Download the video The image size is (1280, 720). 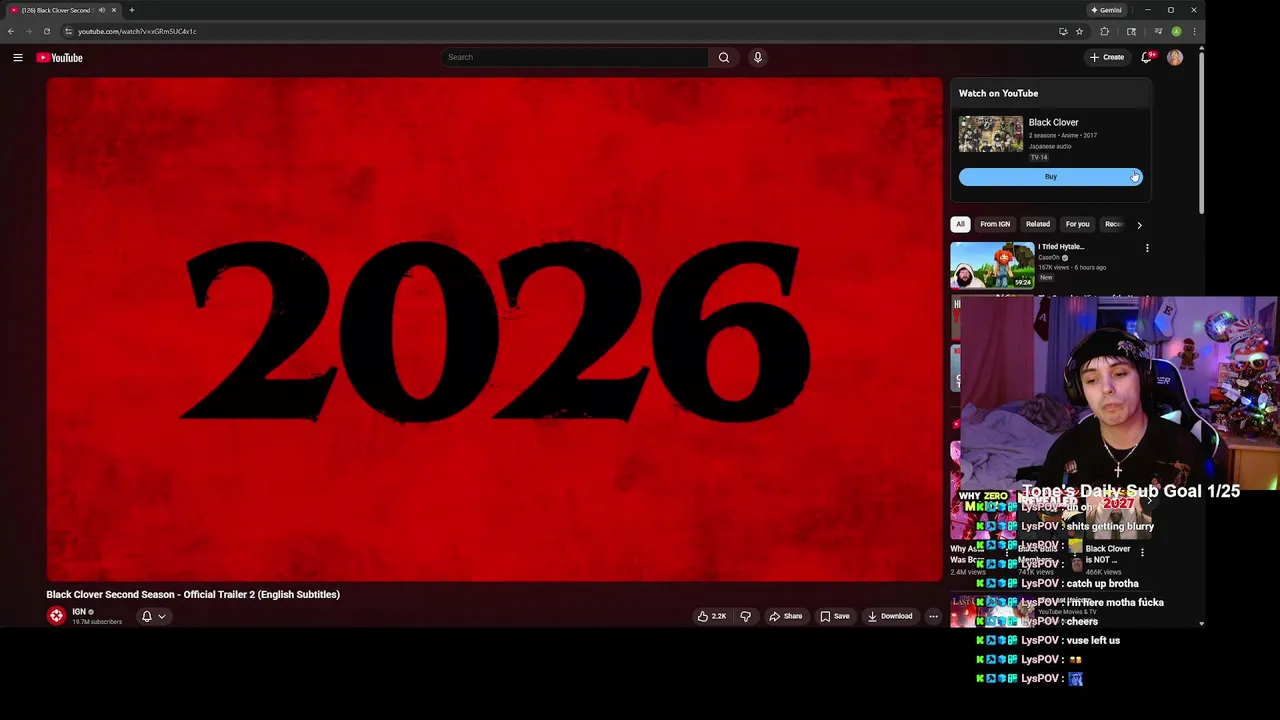(890, 616)
